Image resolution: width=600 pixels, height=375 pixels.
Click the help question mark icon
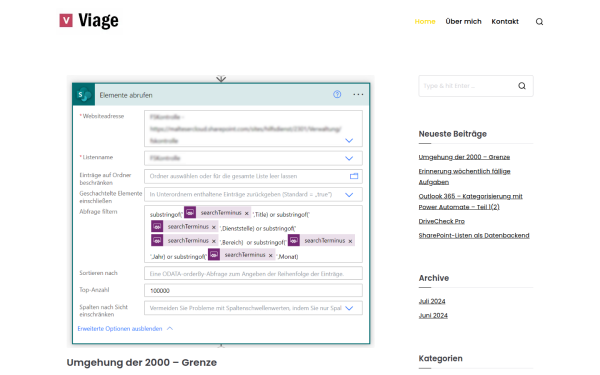pyautogui.click(x=337, y=95)
